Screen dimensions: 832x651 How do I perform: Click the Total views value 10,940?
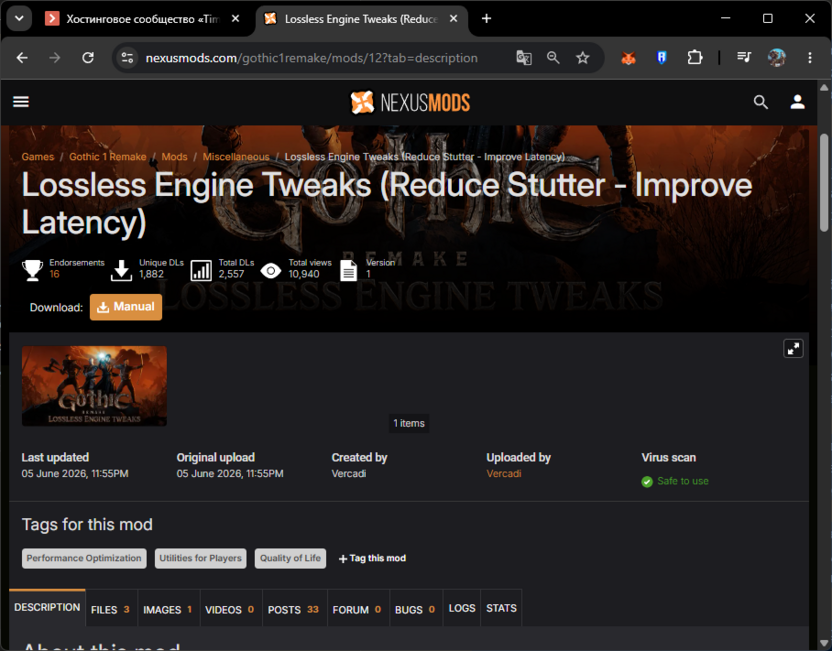coord(304,274)
